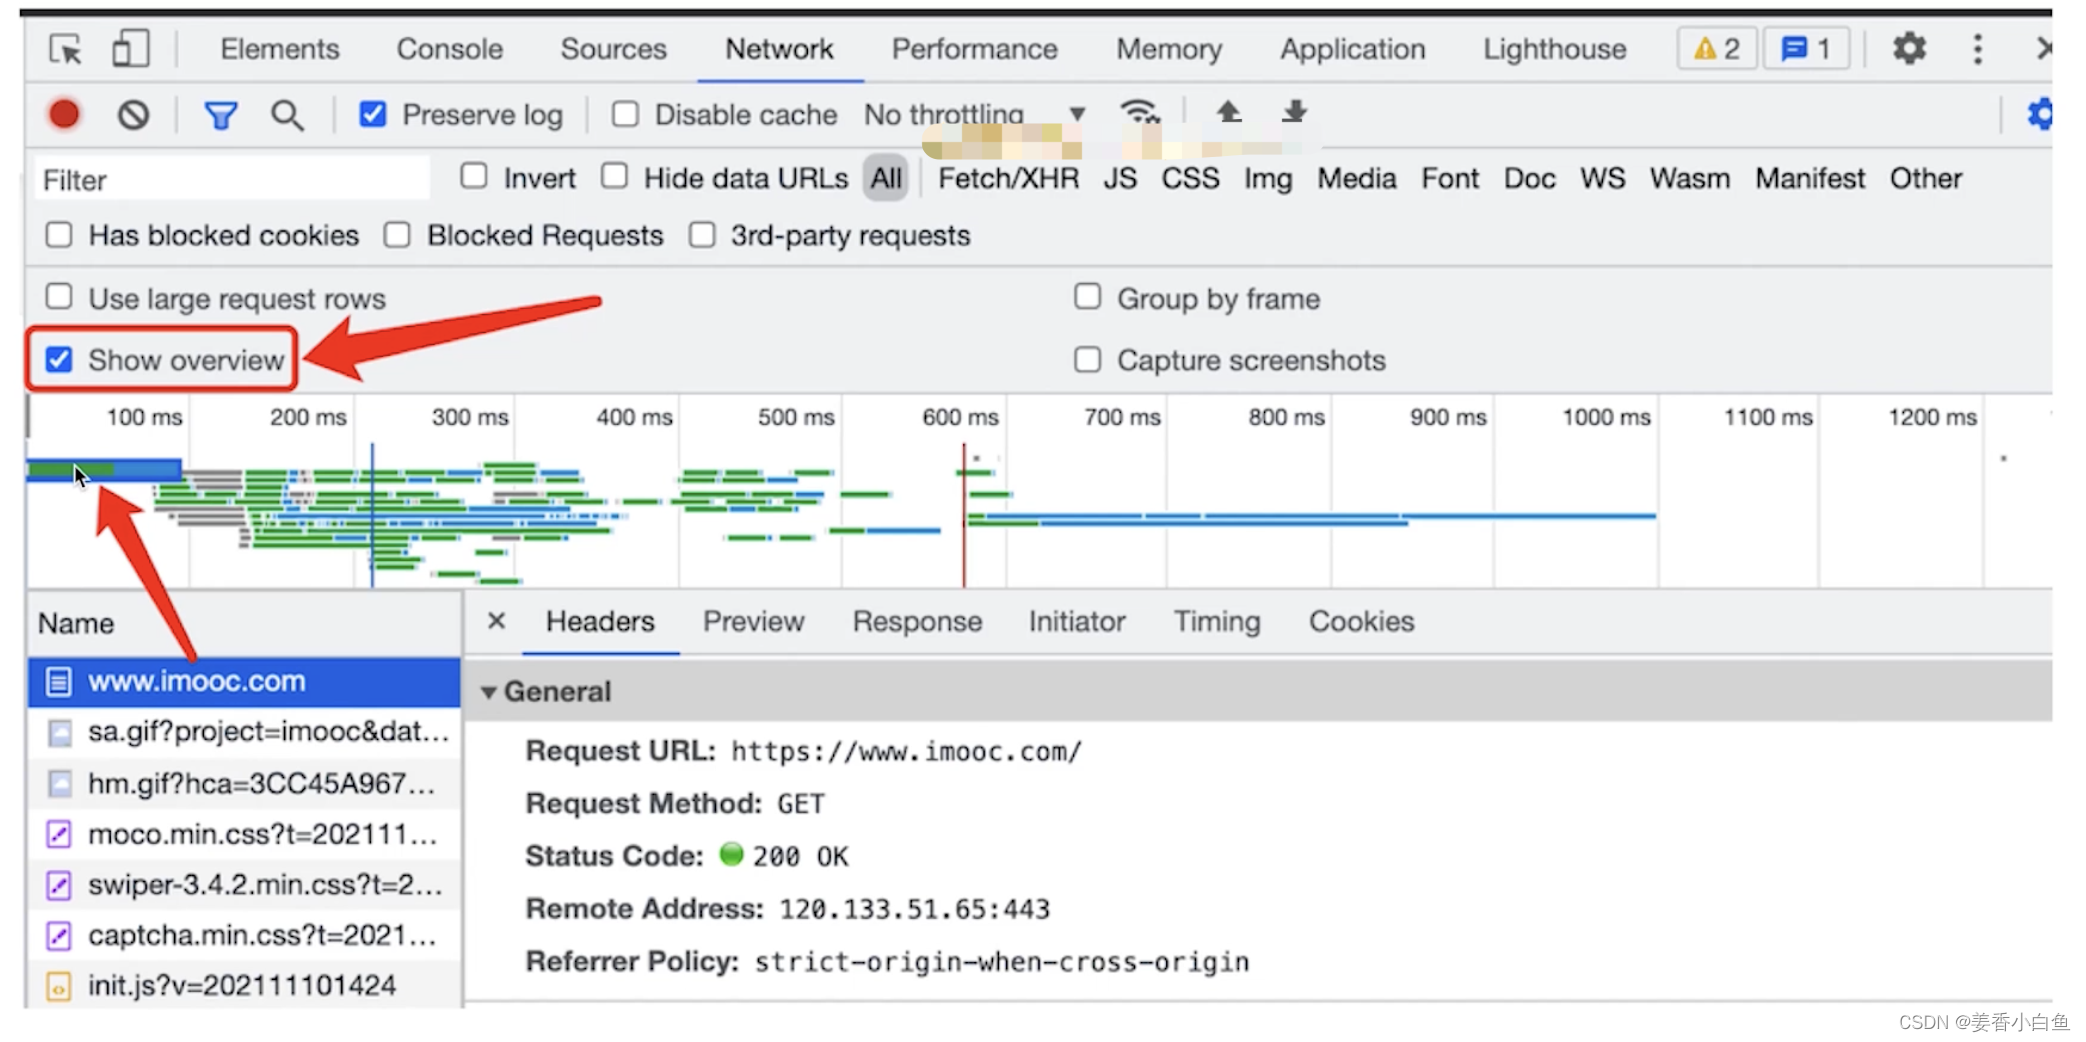Screen dimensions: 2086x1042
Task: Enable Use large request rows
Action: (x=59, y=297)
